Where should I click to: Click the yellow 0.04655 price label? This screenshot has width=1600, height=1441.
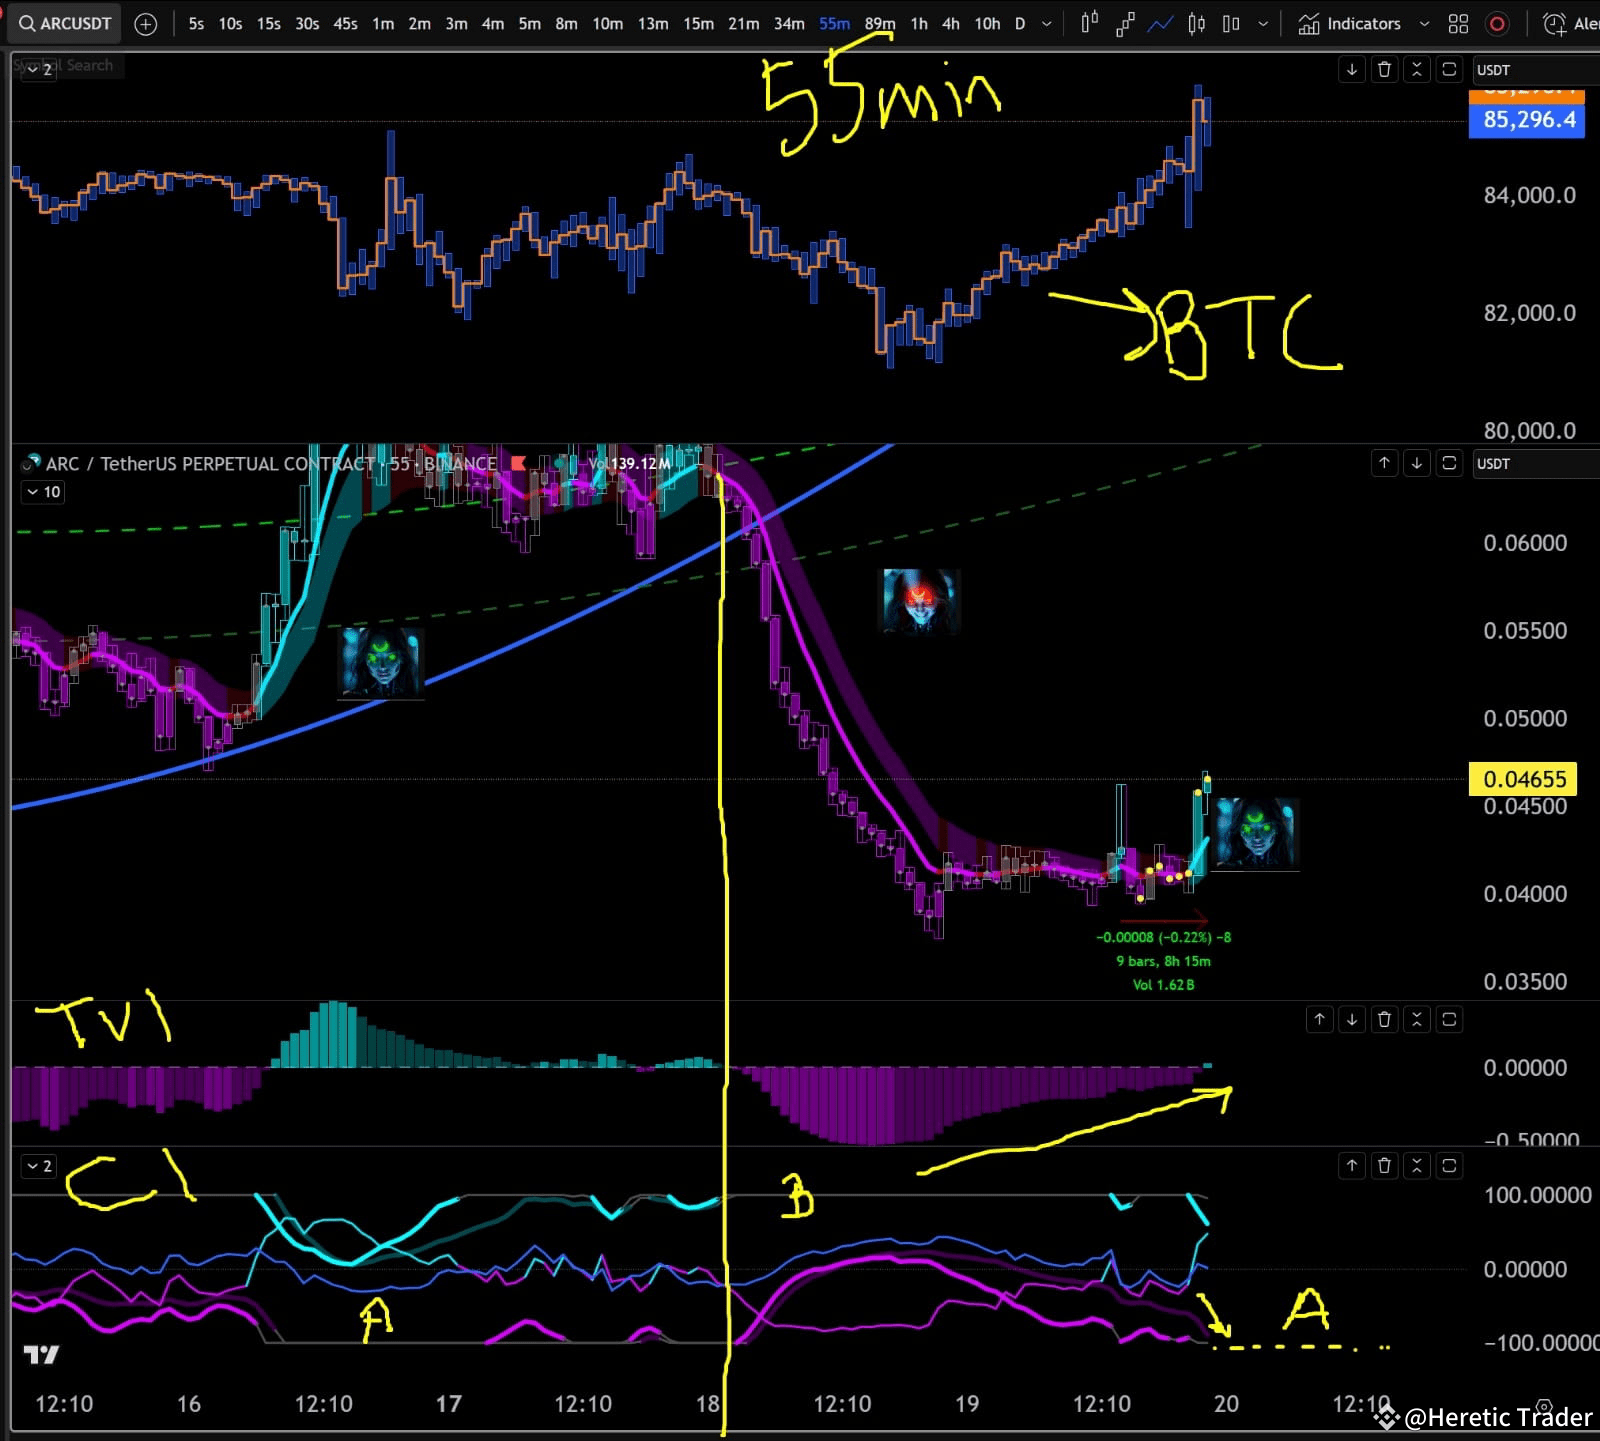point(1522,779)
